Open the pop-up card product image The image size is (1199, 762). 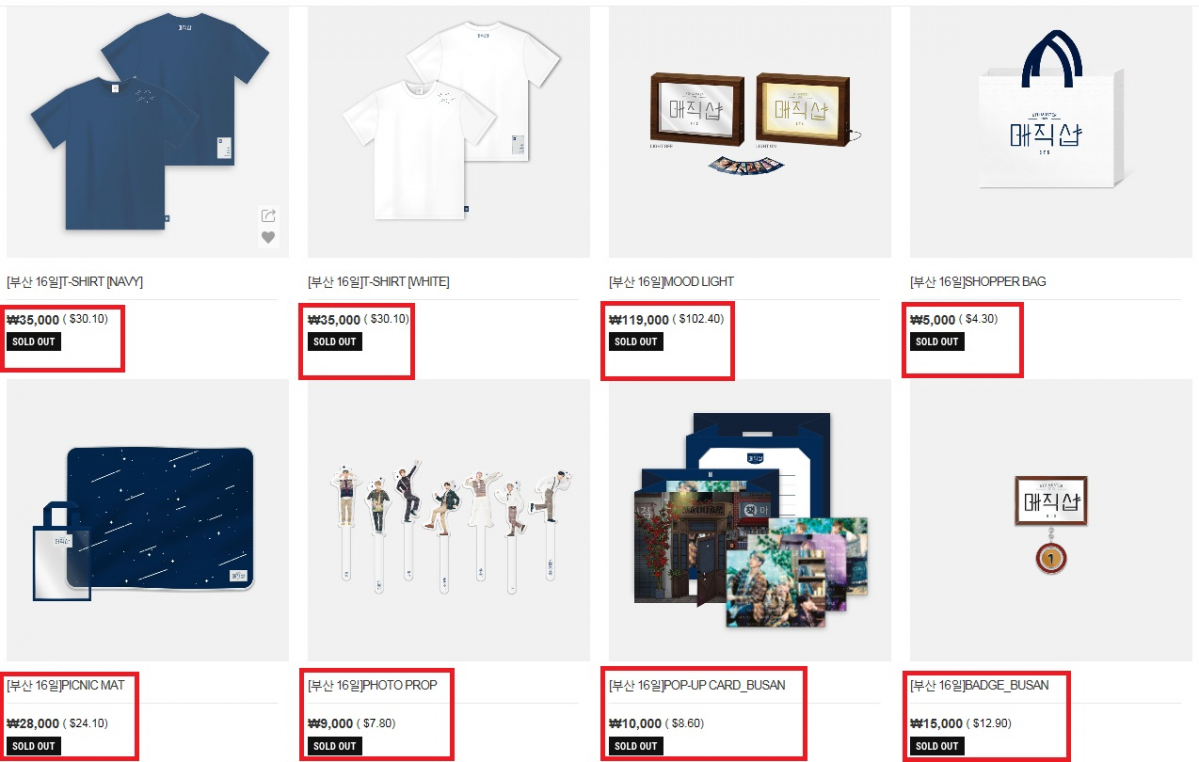pyautogui.click(x=750, y=520)
